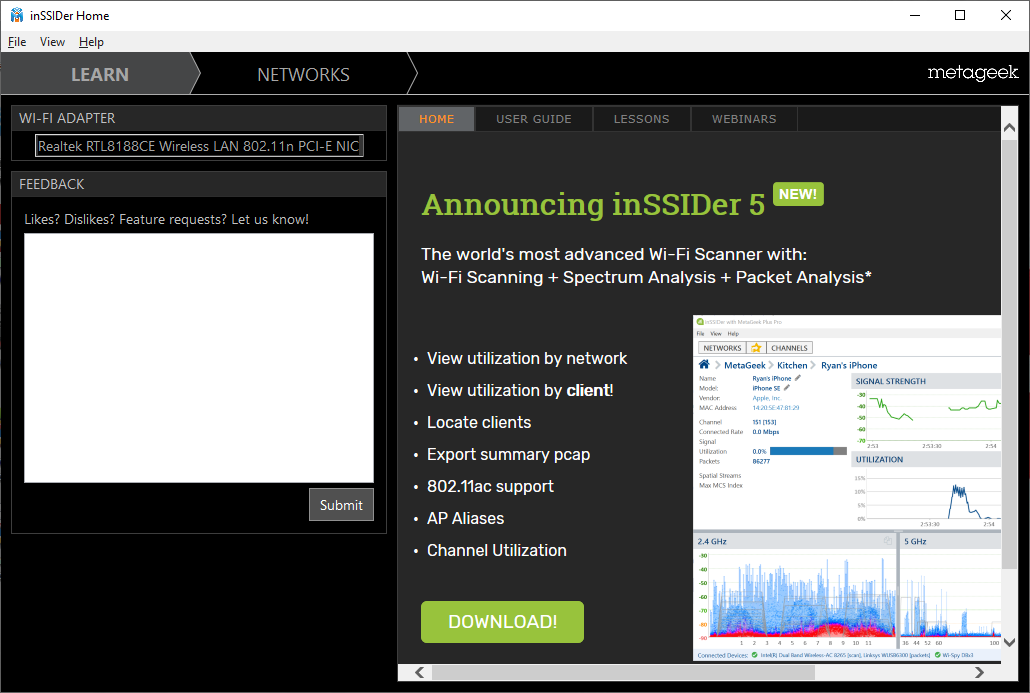Go to the LESSONS tab
The height and width of the screenshot is (693, 1030).
(641, 119)
